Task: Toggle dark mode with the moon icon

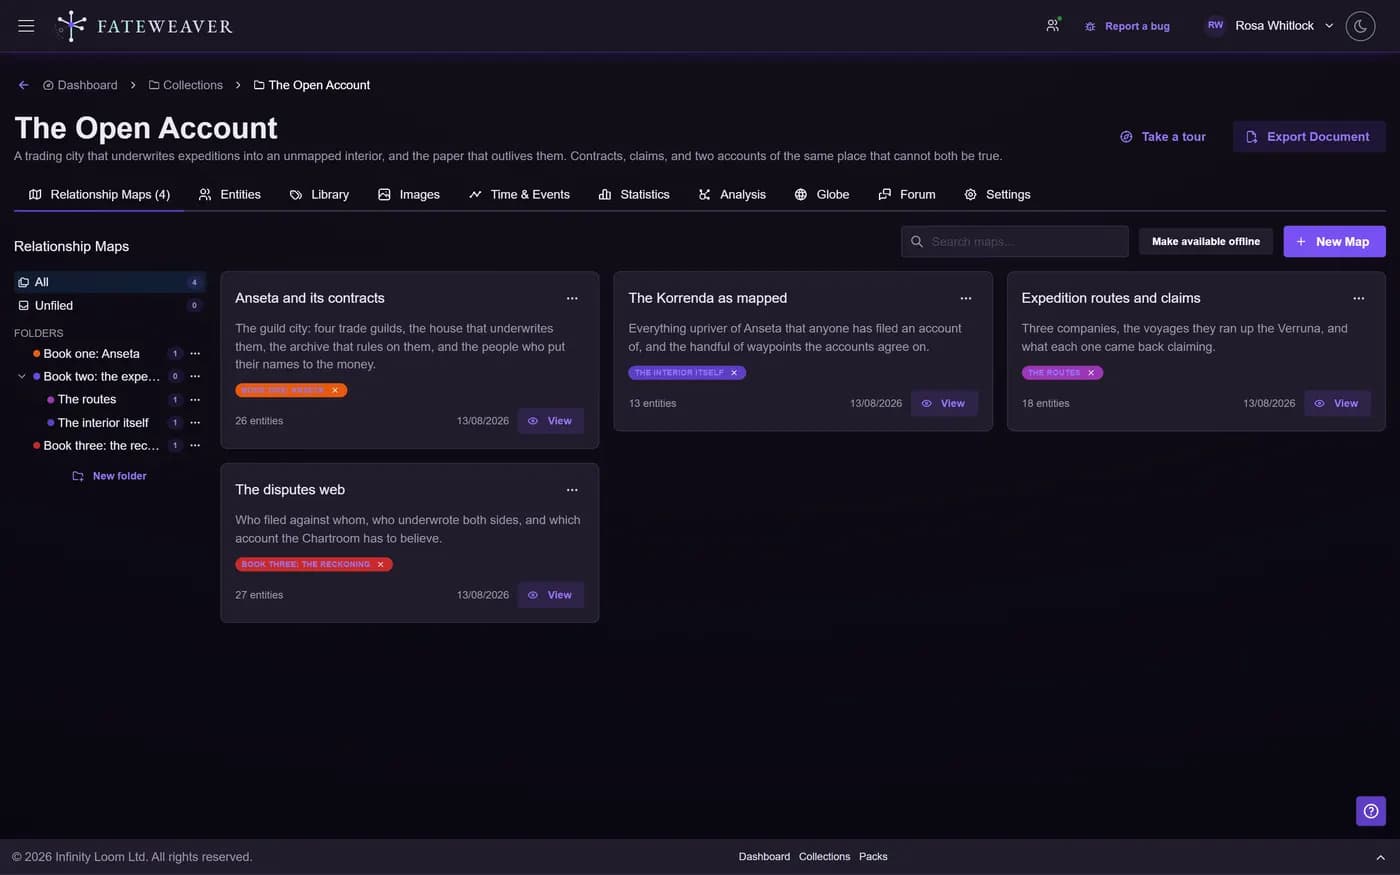Action: coord(1360,26)
